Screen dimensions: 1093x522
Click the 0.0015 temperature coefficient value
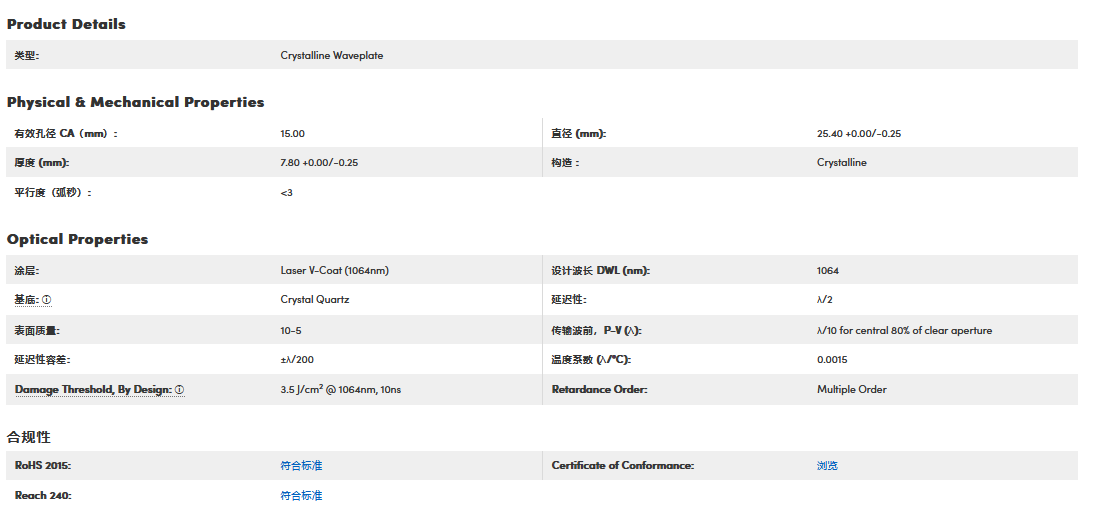coord(832,360)
